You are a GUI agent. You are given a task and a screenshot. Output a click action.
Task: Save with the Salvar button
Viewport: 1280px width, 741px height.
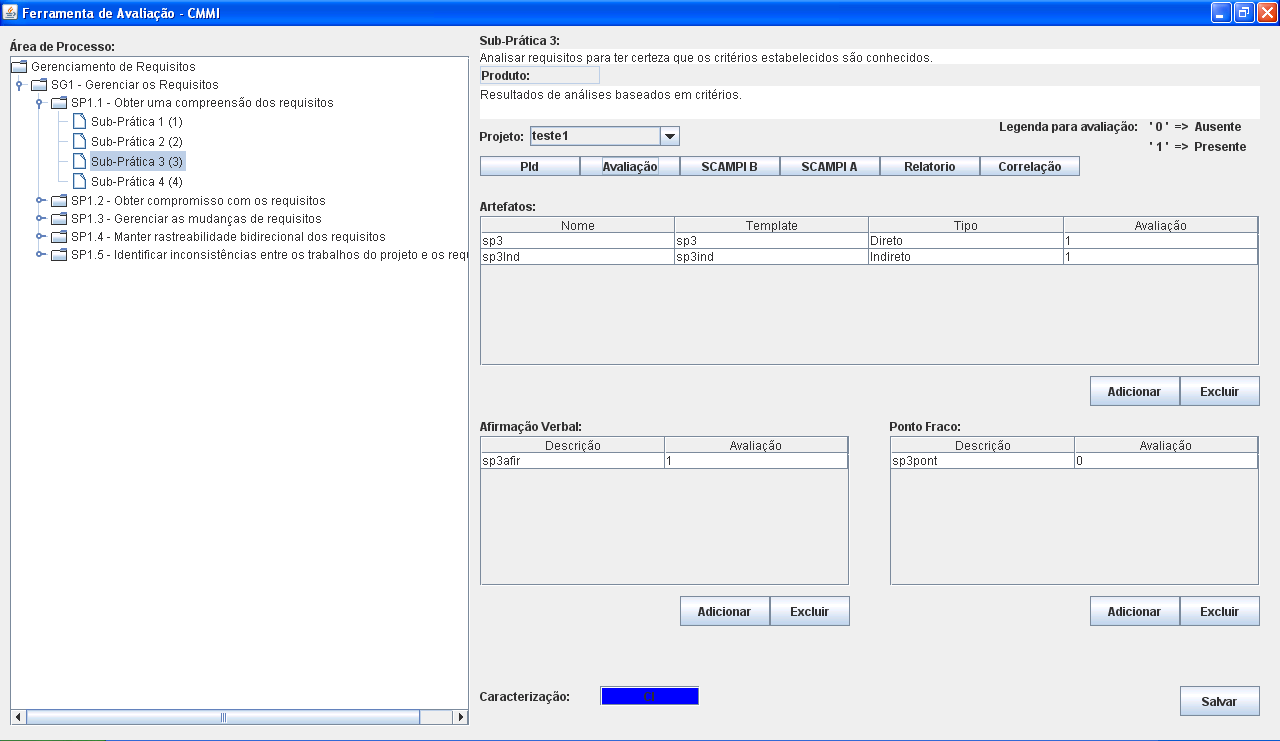[x=1220, y=701]
